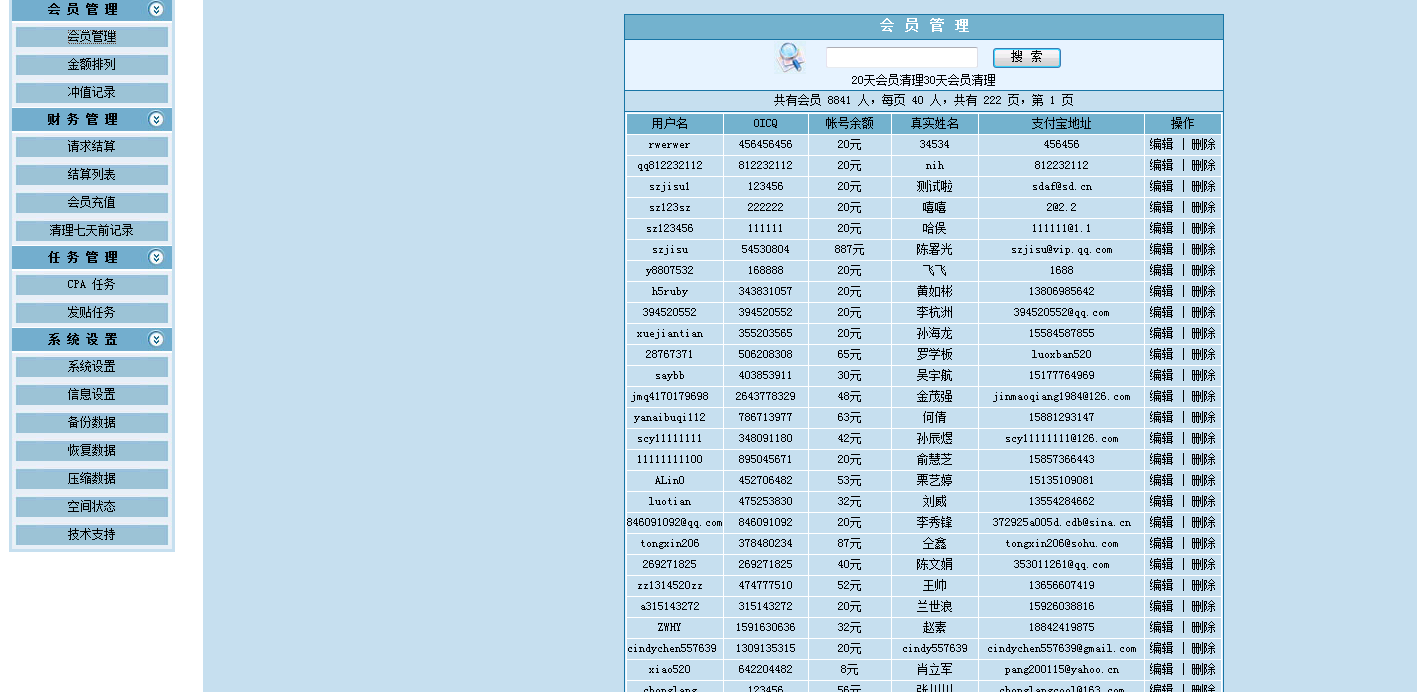
Task: Edit member ZWHY
Action: [1161, 628]
